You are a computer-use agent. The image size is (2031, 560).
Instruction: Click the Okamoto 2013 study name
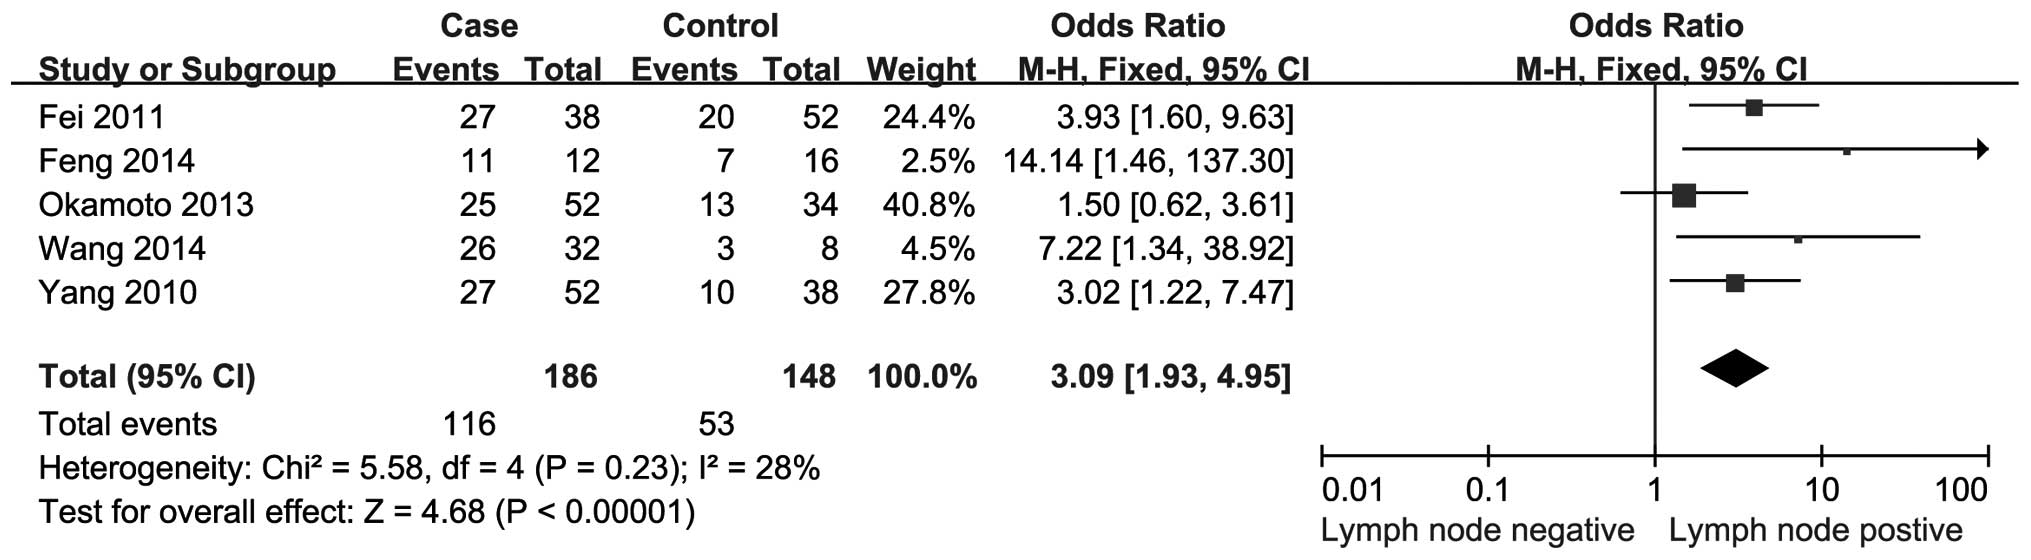pos(146,205)
